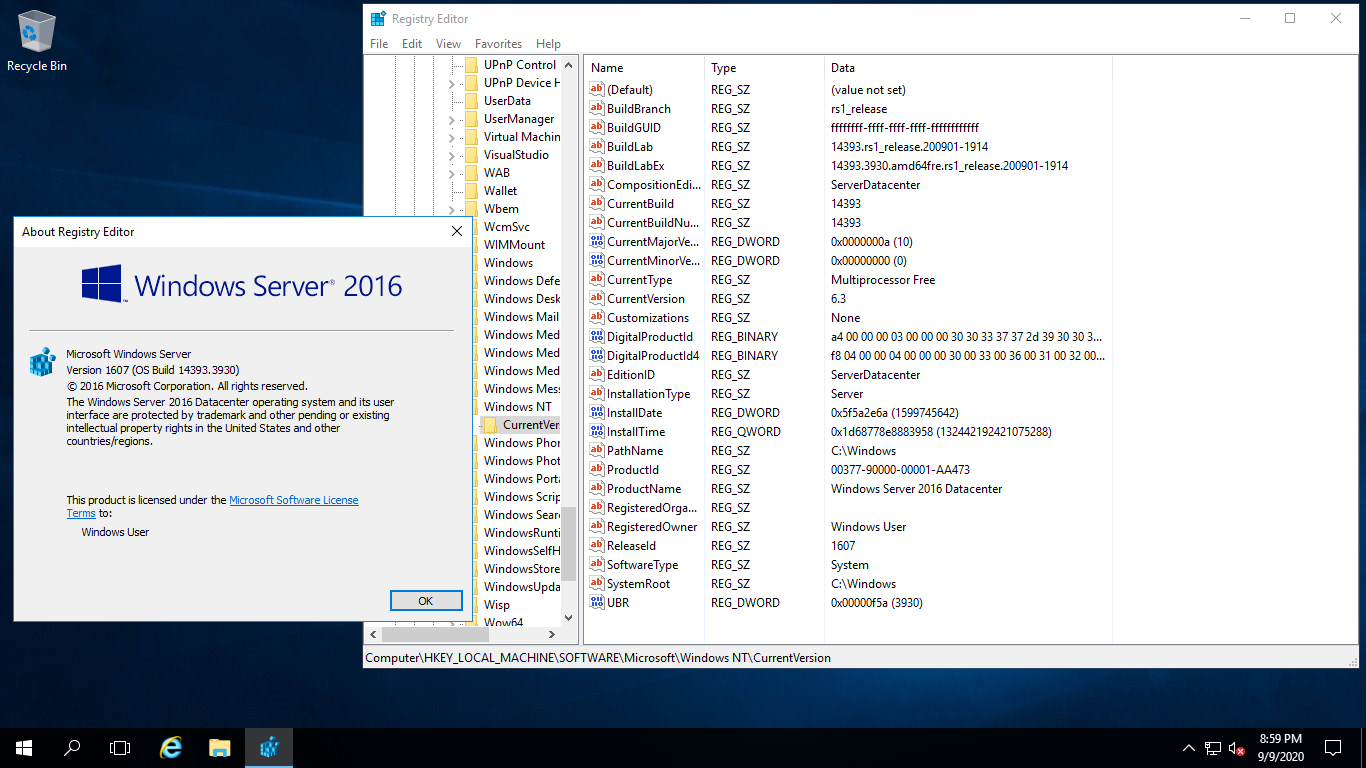Open the File menu

[x=379, y=44]
